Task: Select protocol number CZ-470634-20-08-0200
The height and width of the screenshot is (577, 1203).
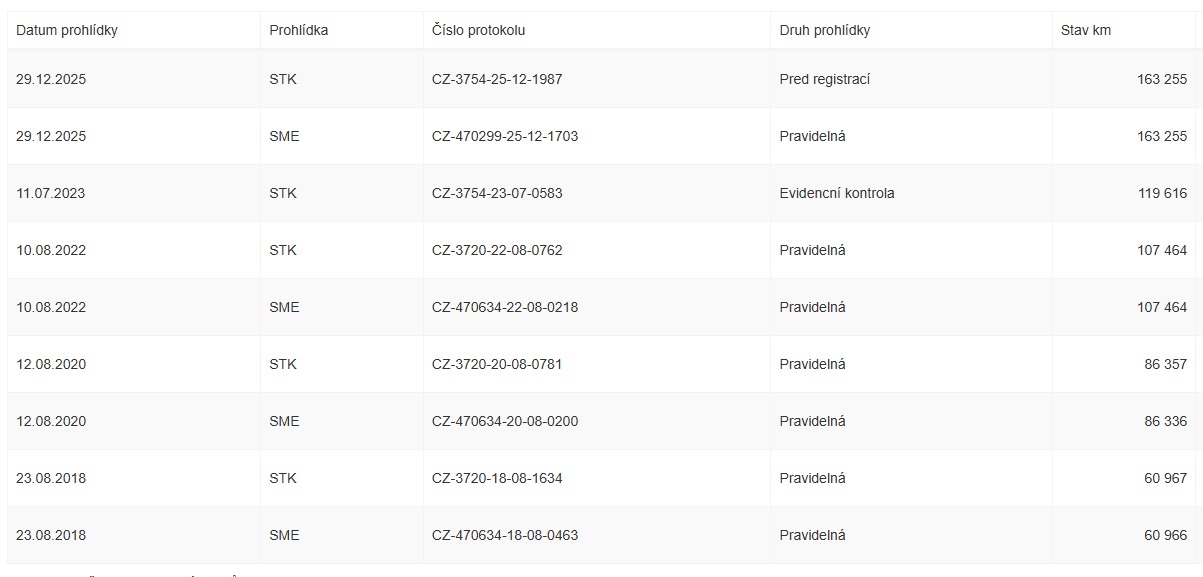Action: pyautogui.click(x=505, y=421)
